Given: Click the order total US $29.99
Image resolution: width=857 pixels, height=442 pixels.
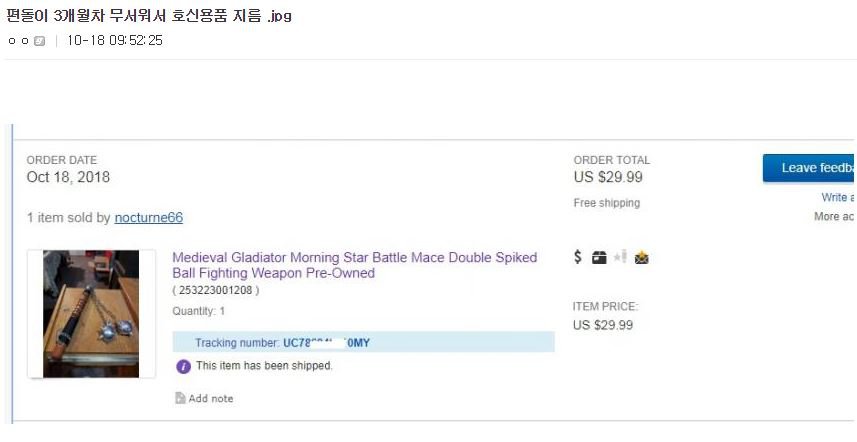Looking at the screenshot, I should 608,177.
